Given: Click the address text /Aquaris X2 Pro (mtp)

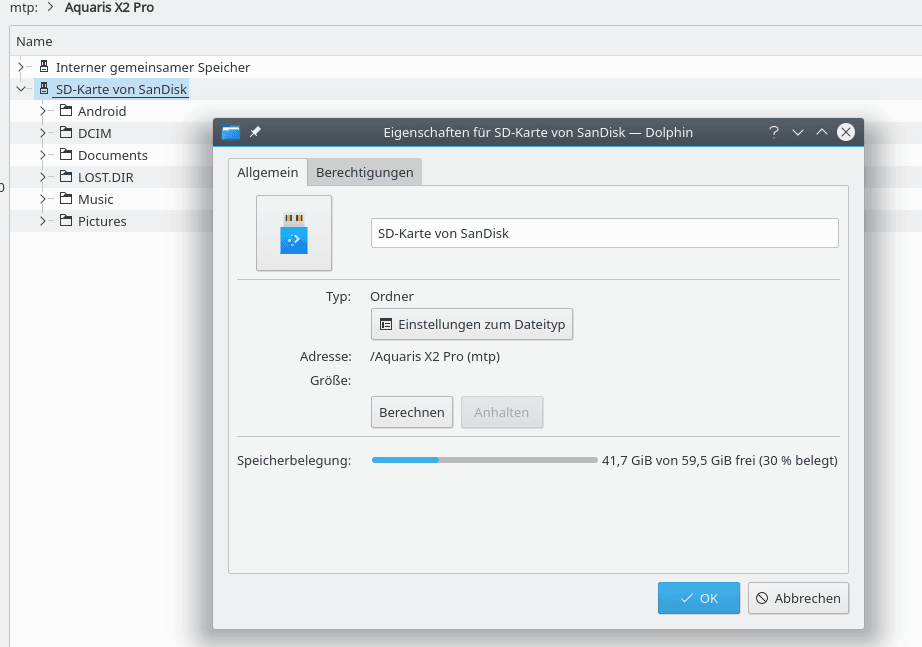Looking at the screenshot, I should coord(435,356).
